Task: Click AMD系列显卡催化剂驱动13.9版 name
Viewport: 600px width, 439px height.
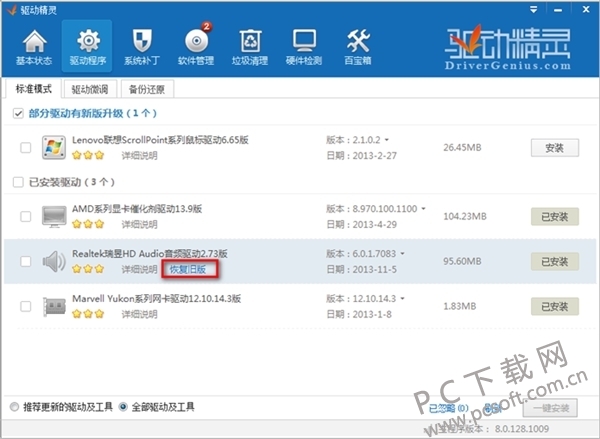Action: 137,209
